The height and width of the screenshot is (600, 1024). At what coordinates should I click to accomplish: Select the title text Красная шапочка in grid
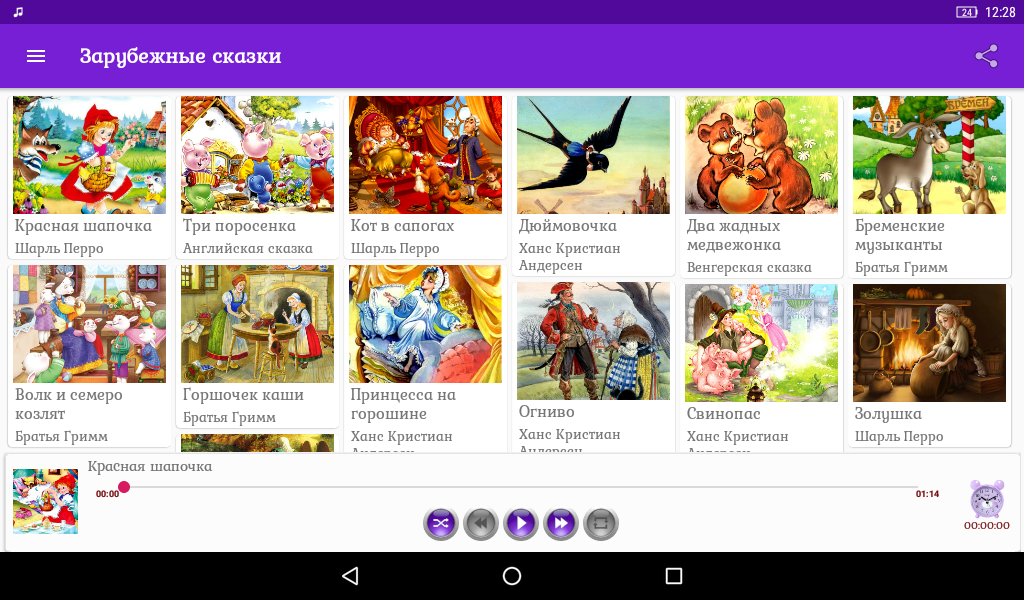point(83,226)
